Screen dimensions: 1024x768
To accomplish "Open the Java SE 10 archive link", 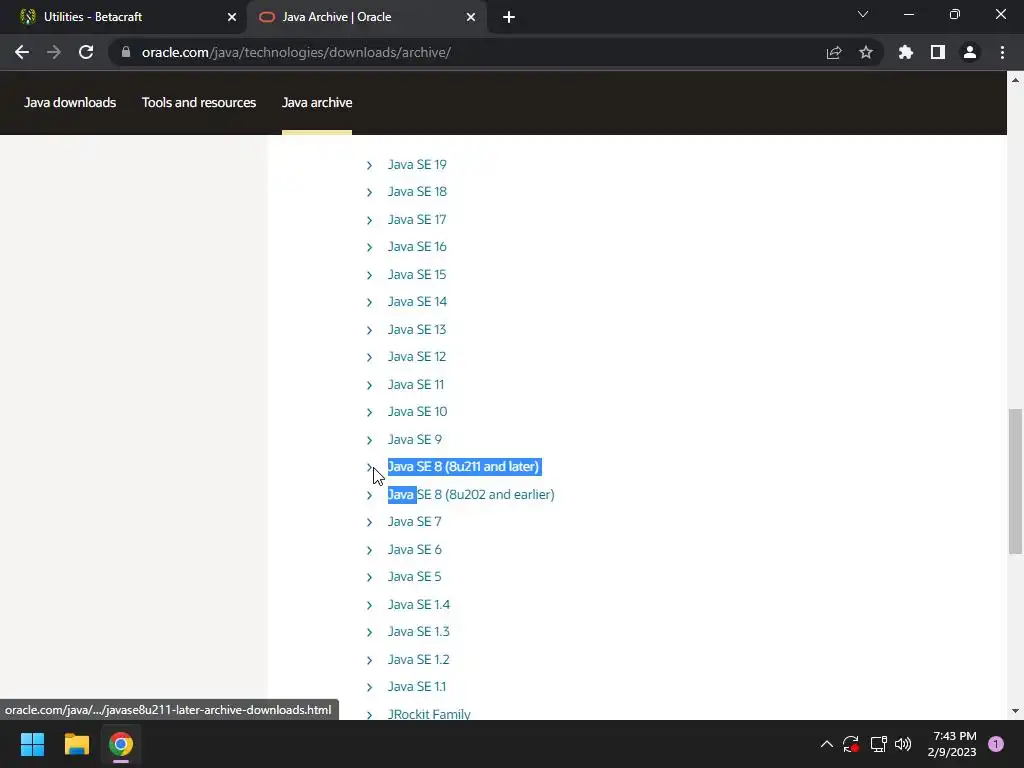I will tap(417, 412).
